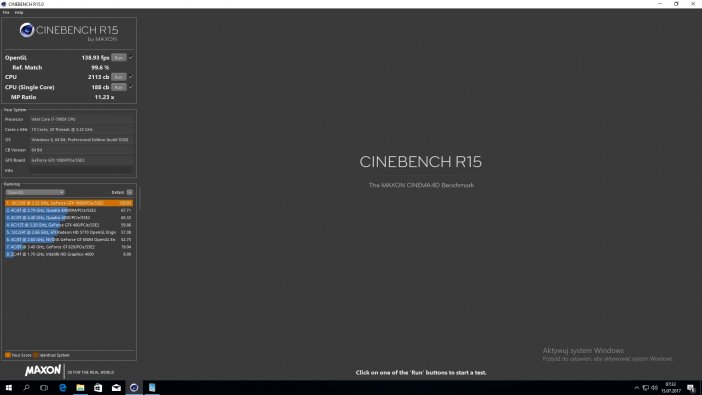Click the Details toggle button in Ranking

pos(129,192)
